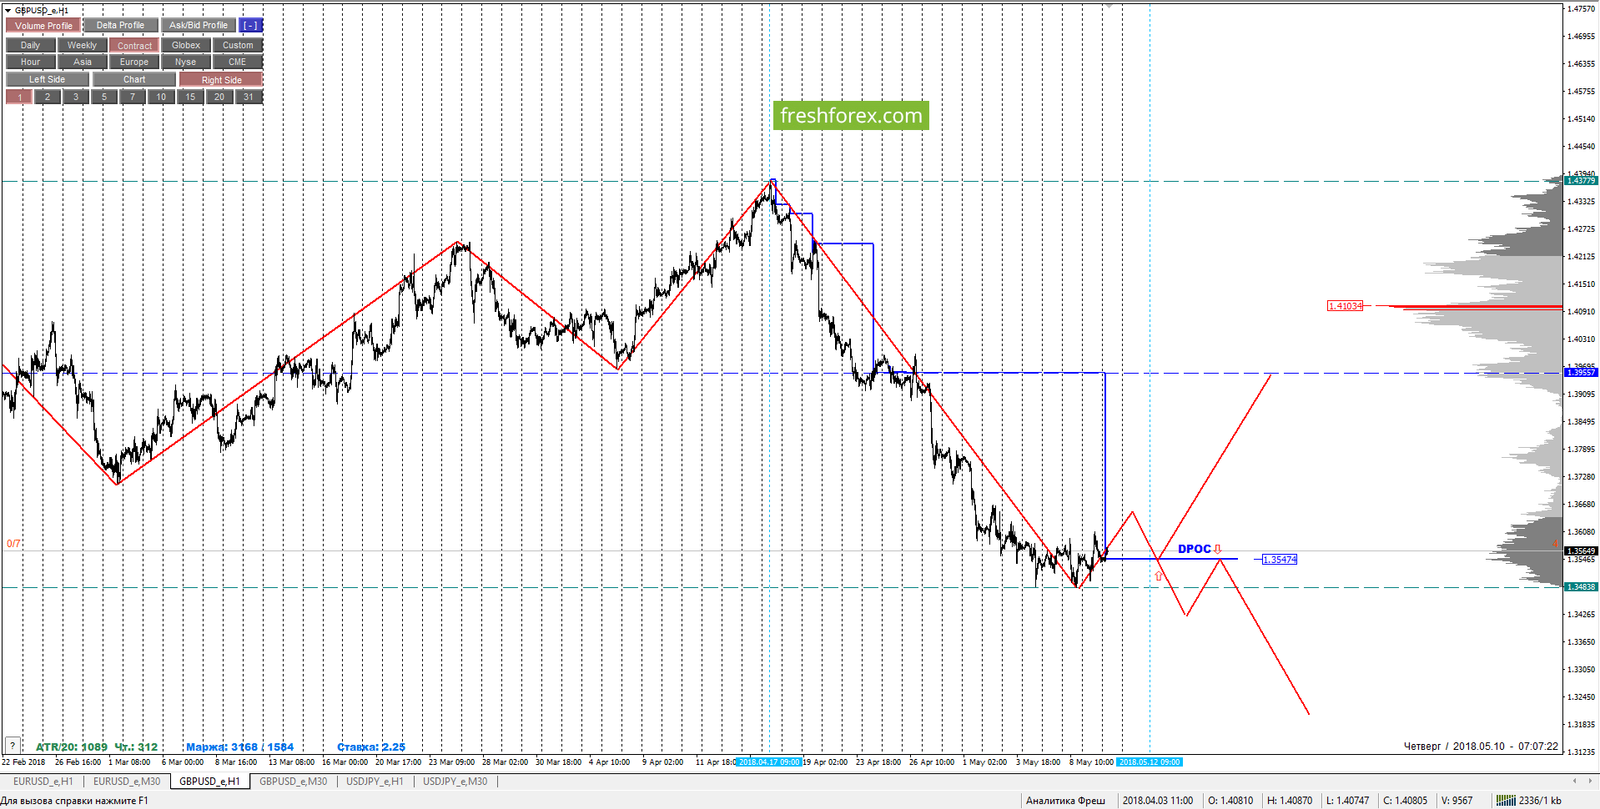
Task: Open the question mark help button
Action: pyautogui.click(x=13, y=745)
